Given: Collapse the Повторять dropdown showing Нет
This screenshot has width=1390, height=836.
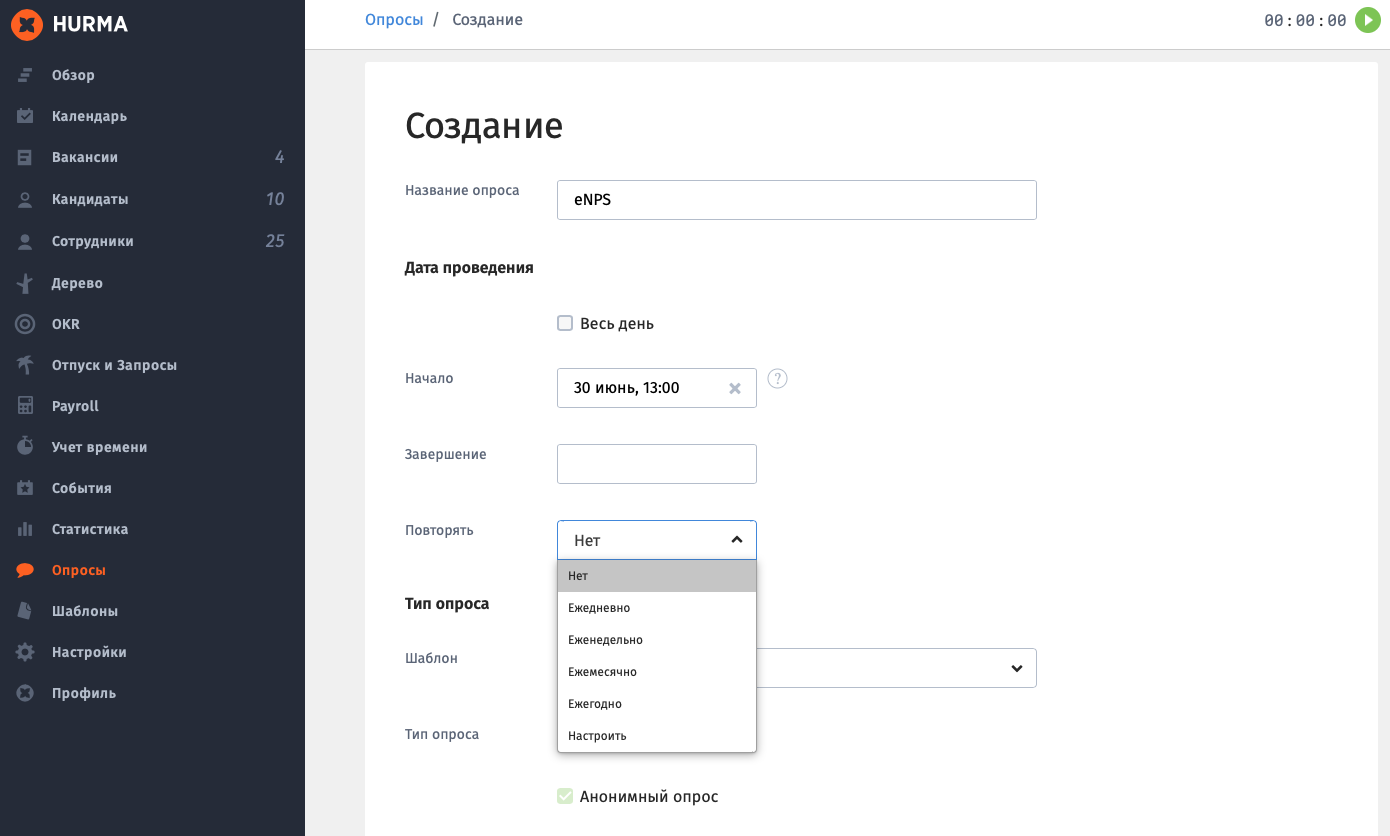Looking at the screenshot, I should tap(657, 540).
